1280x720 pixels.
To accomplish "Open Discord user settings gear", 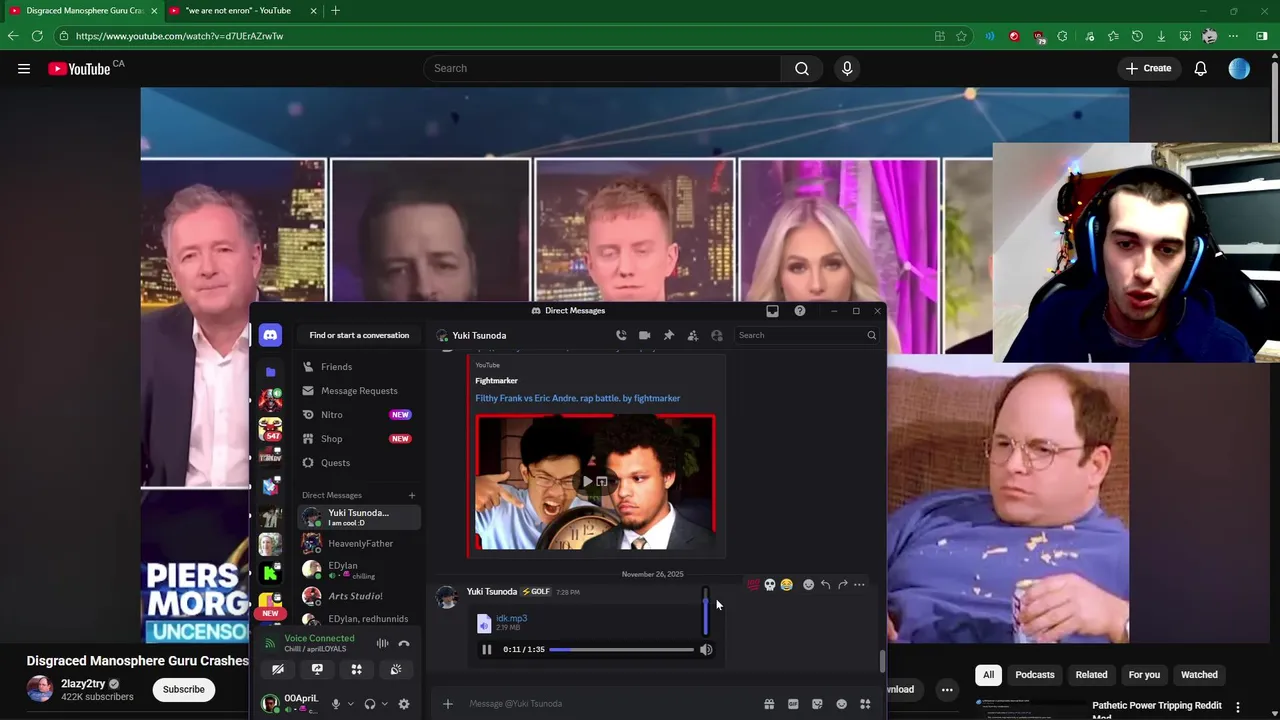I will pyautogui.click(x=404, y=704).
